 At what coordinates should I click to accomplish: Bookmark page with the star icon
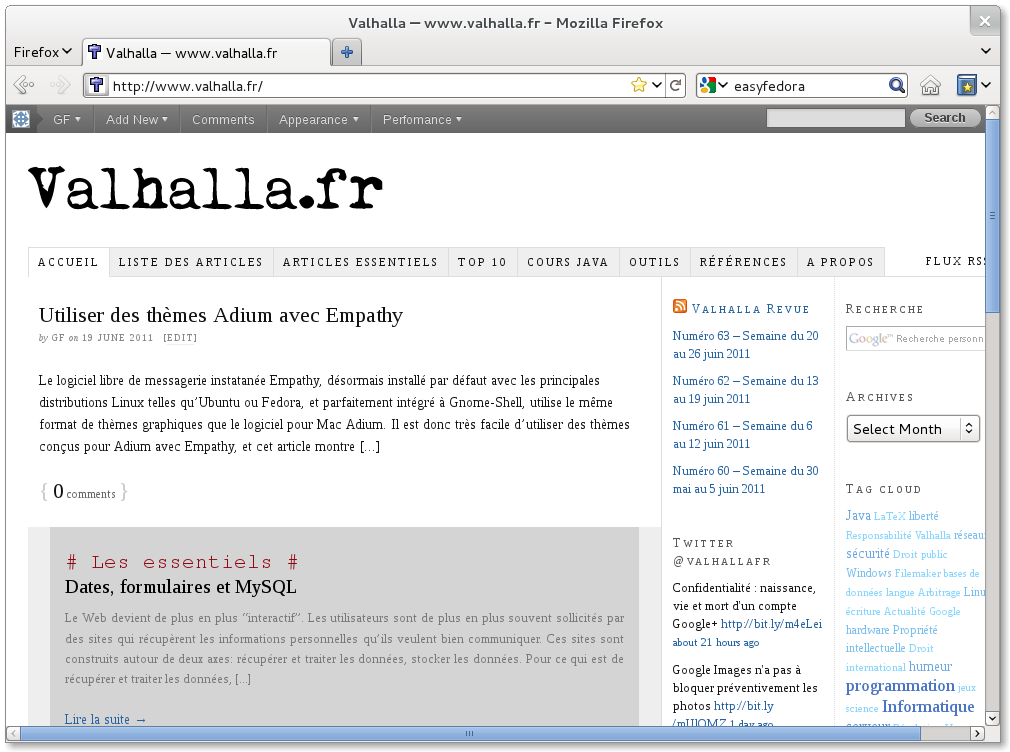[x=638, y=85]
